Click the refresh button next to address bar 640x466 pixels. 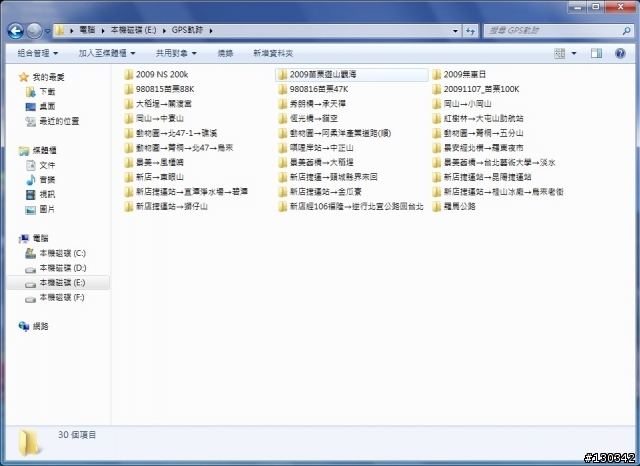click(x=471, y=31)
